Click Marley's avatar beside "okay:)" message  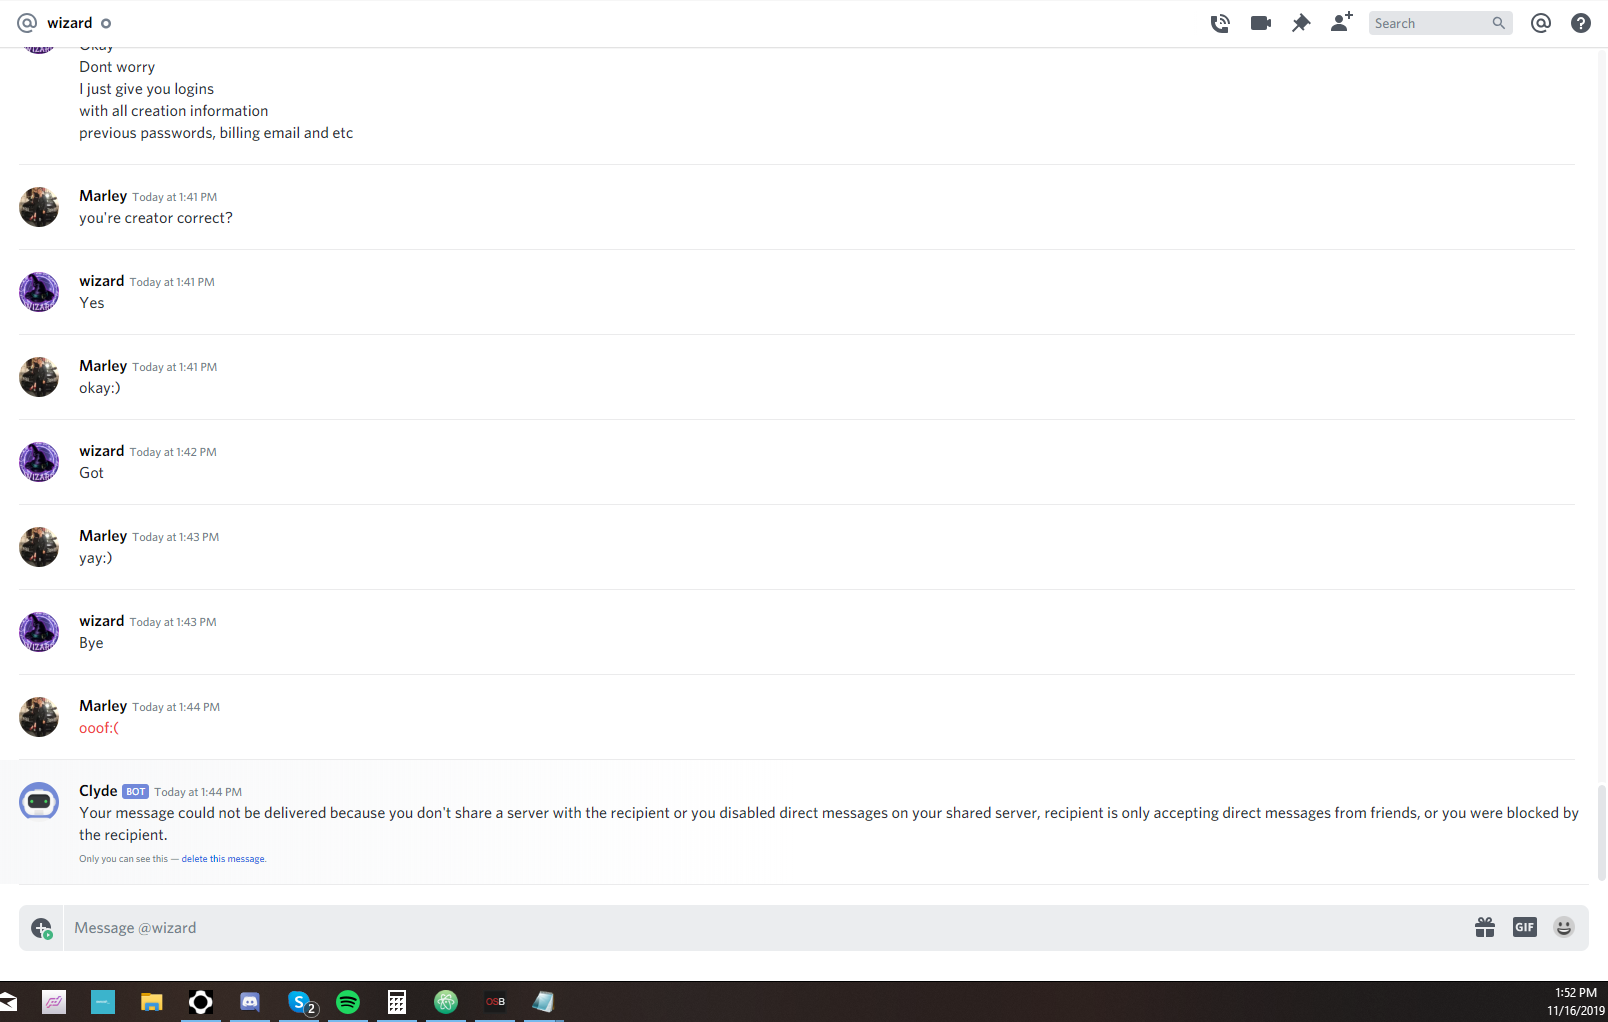point(39,377)
